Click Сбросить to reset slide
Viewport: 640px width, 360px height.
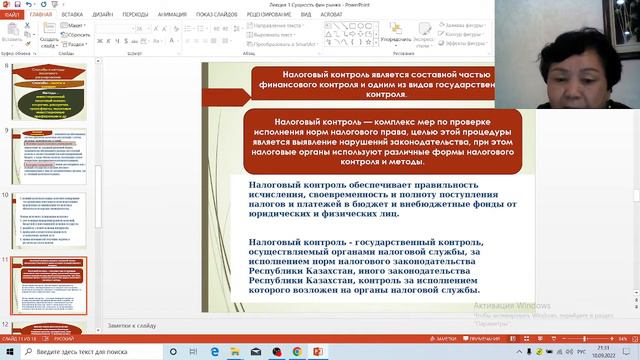tap(76, 35)
